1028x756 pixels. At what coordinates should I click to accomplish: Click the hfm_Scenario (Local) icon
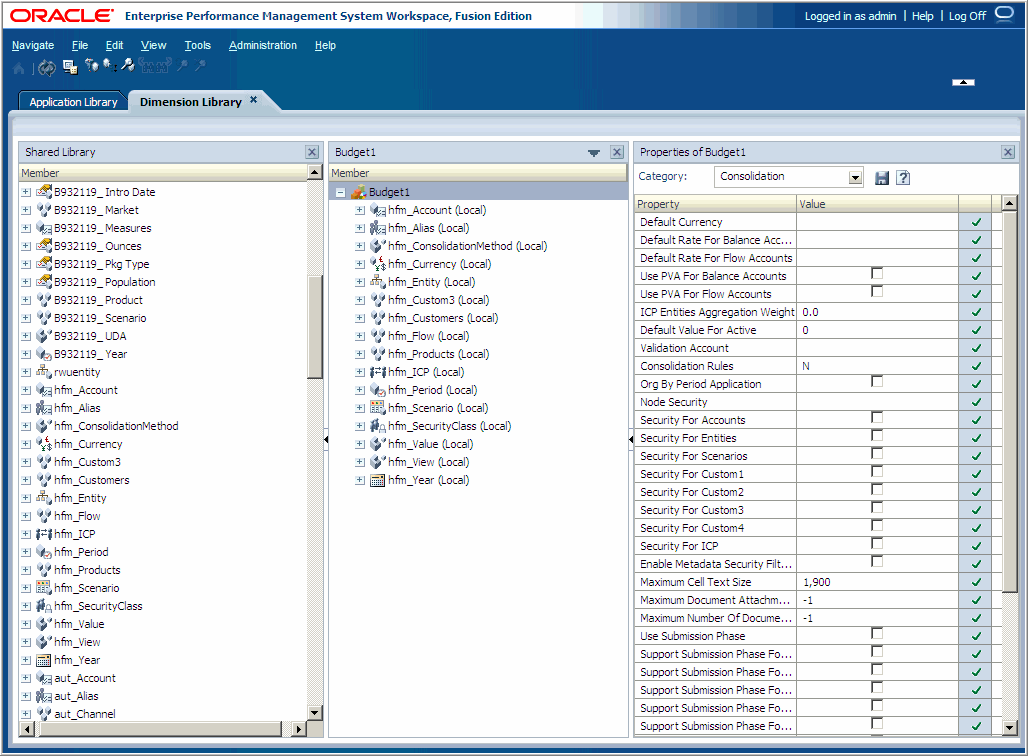pyautogui.click(x=378, y=408)
